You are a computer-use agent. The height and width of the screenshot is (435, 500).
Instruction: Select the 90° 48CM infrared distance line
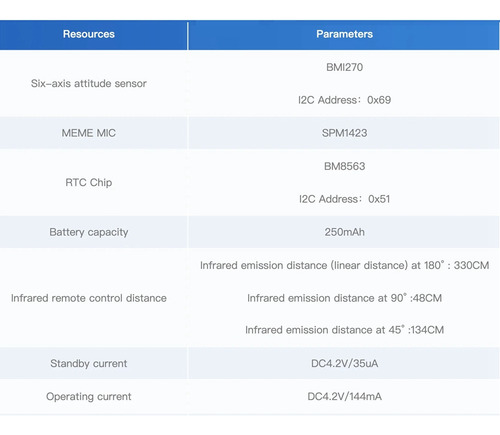tap(344, 298)
